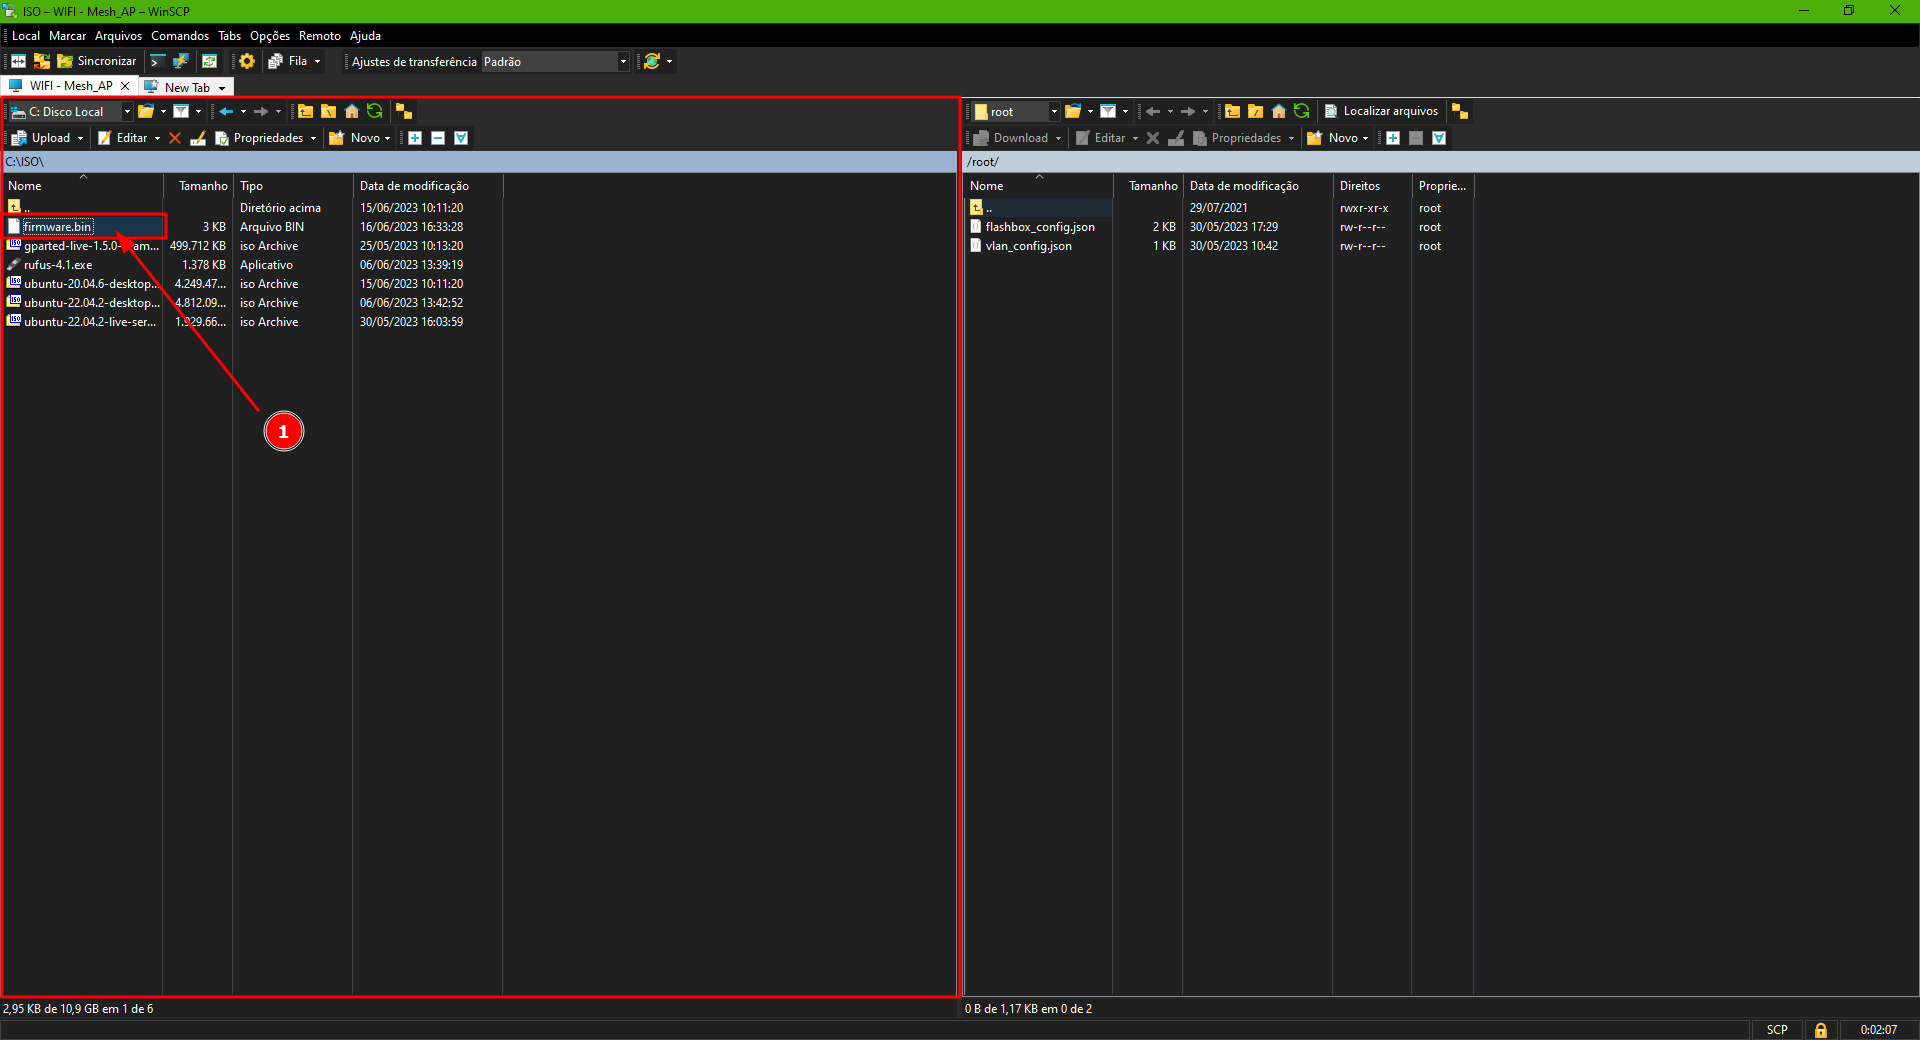Image resolution: width=1920 pixels, height=1040 pixels.
Task: Click Localizar arquivos button
Action: tap(1381, 111)
